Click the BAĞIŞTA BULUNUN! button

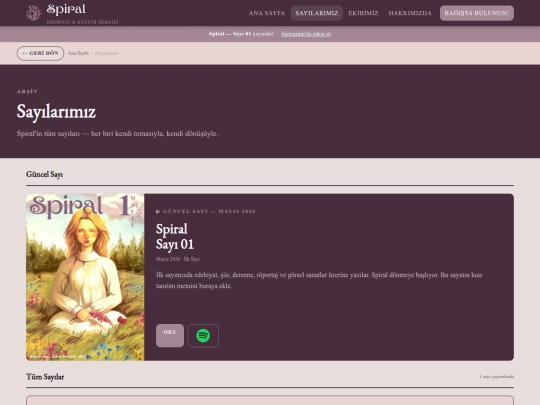click(x=477, y=13)
